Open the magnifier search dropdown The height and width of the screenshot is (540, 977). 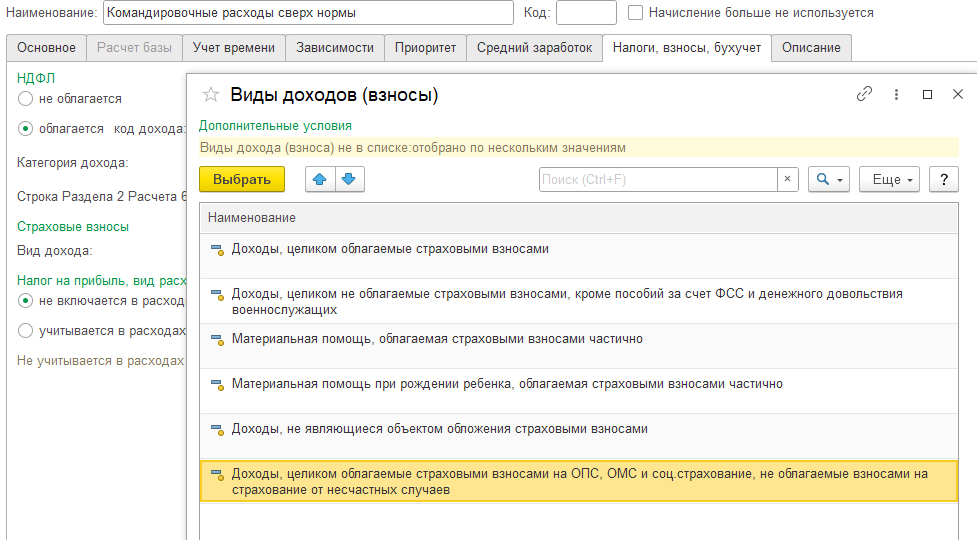829,179
